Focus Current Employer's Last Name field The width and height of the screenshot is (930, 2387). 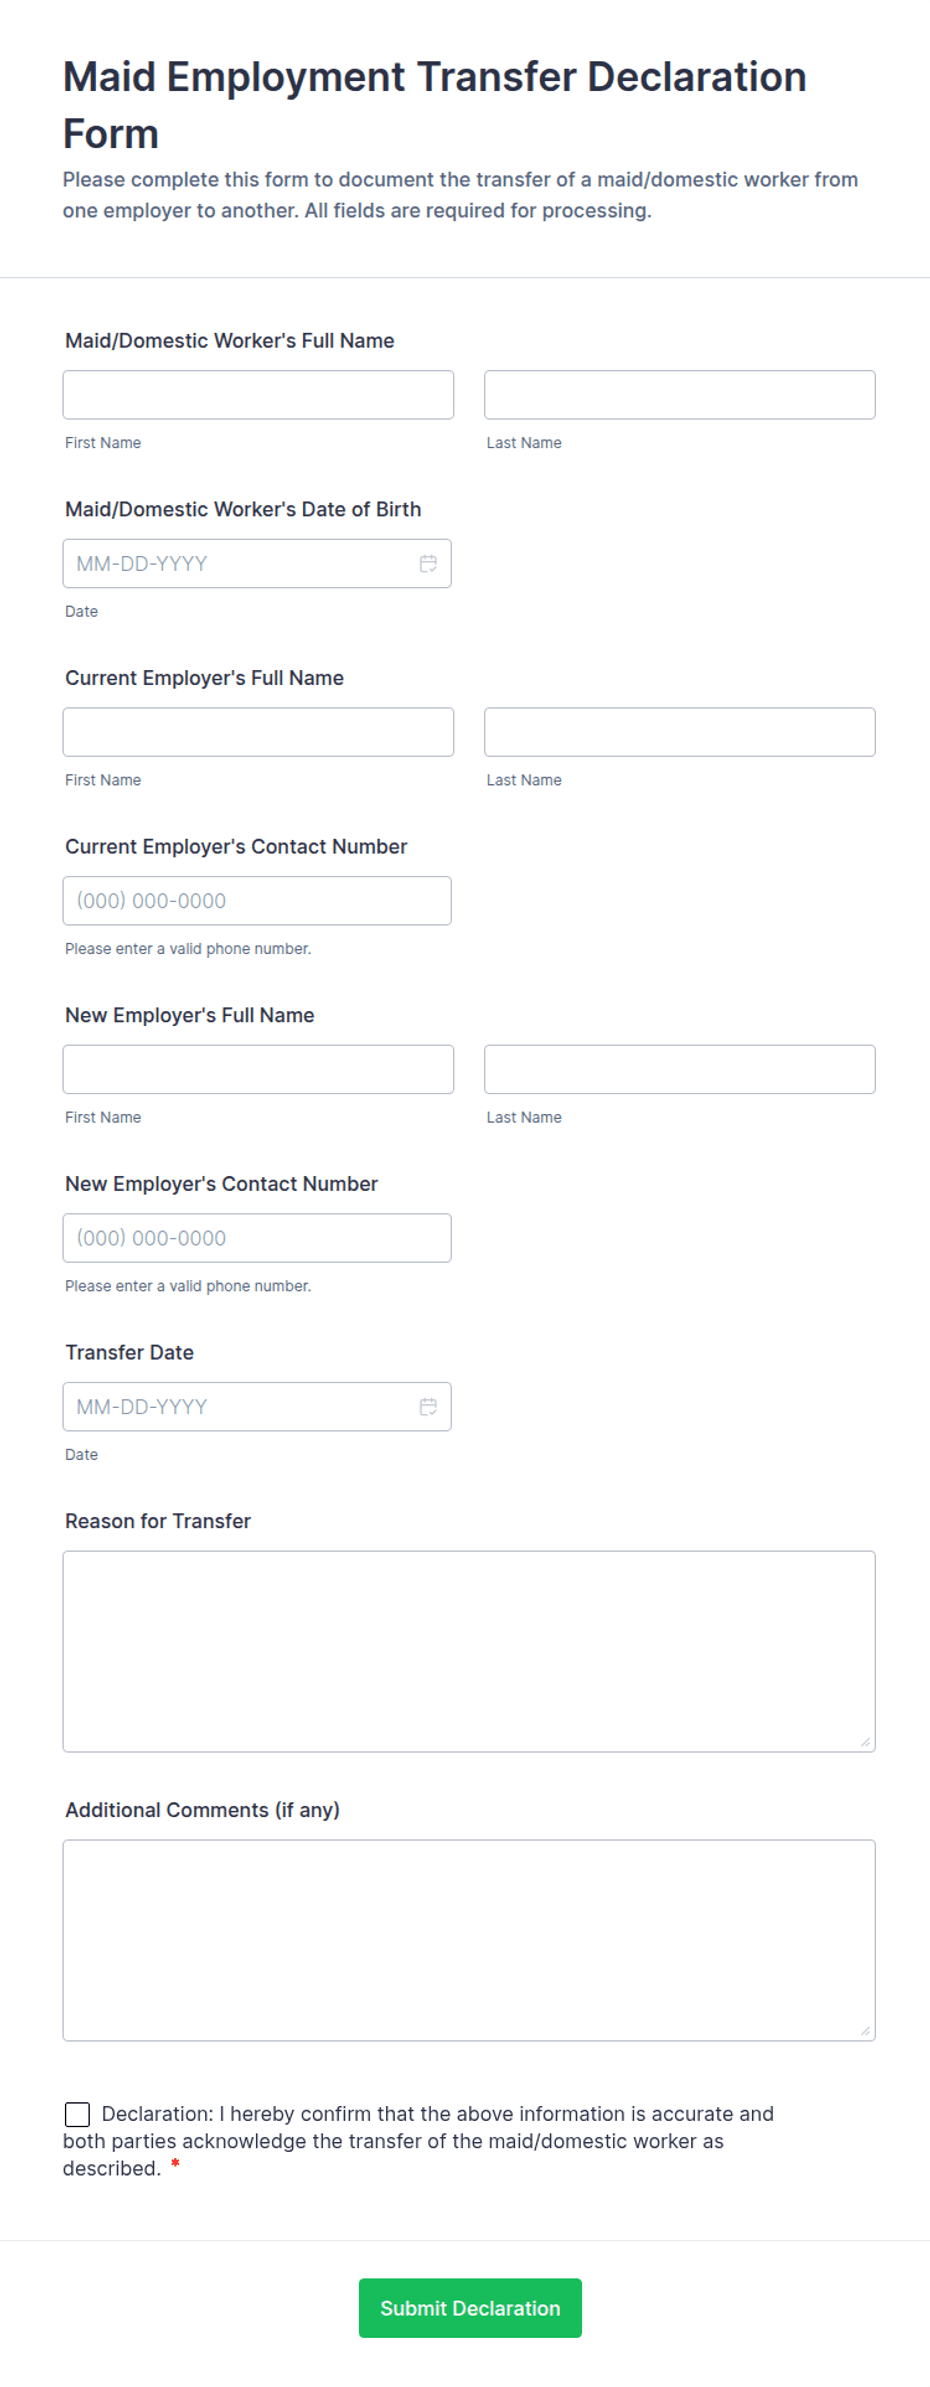[680, 732]
